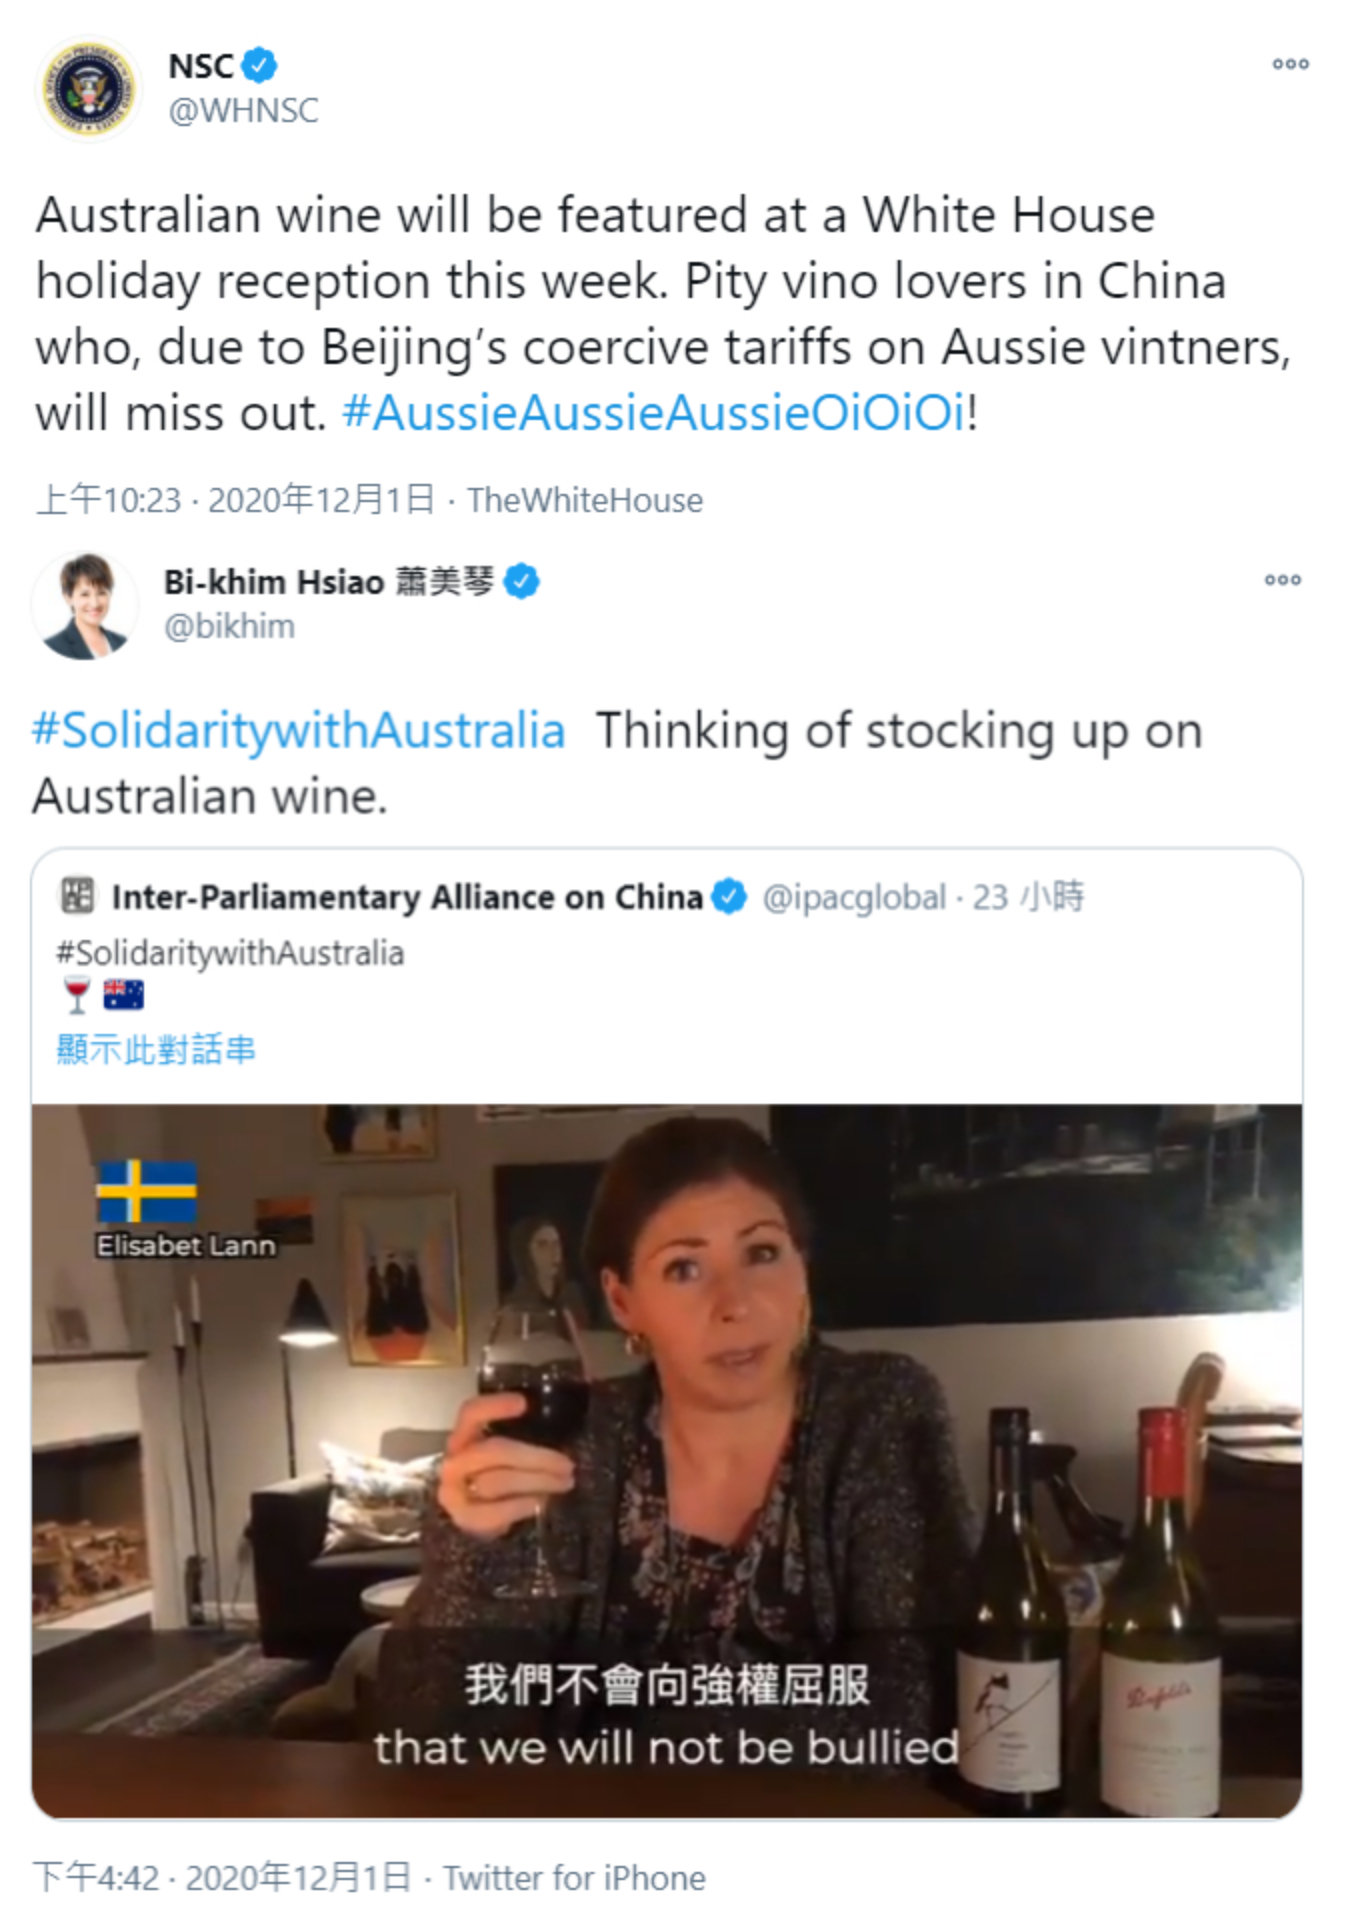Open NSC tweet timestamp 2020年12月1日
This screenshot has height=1924, width=1350.
pos(321,500)
